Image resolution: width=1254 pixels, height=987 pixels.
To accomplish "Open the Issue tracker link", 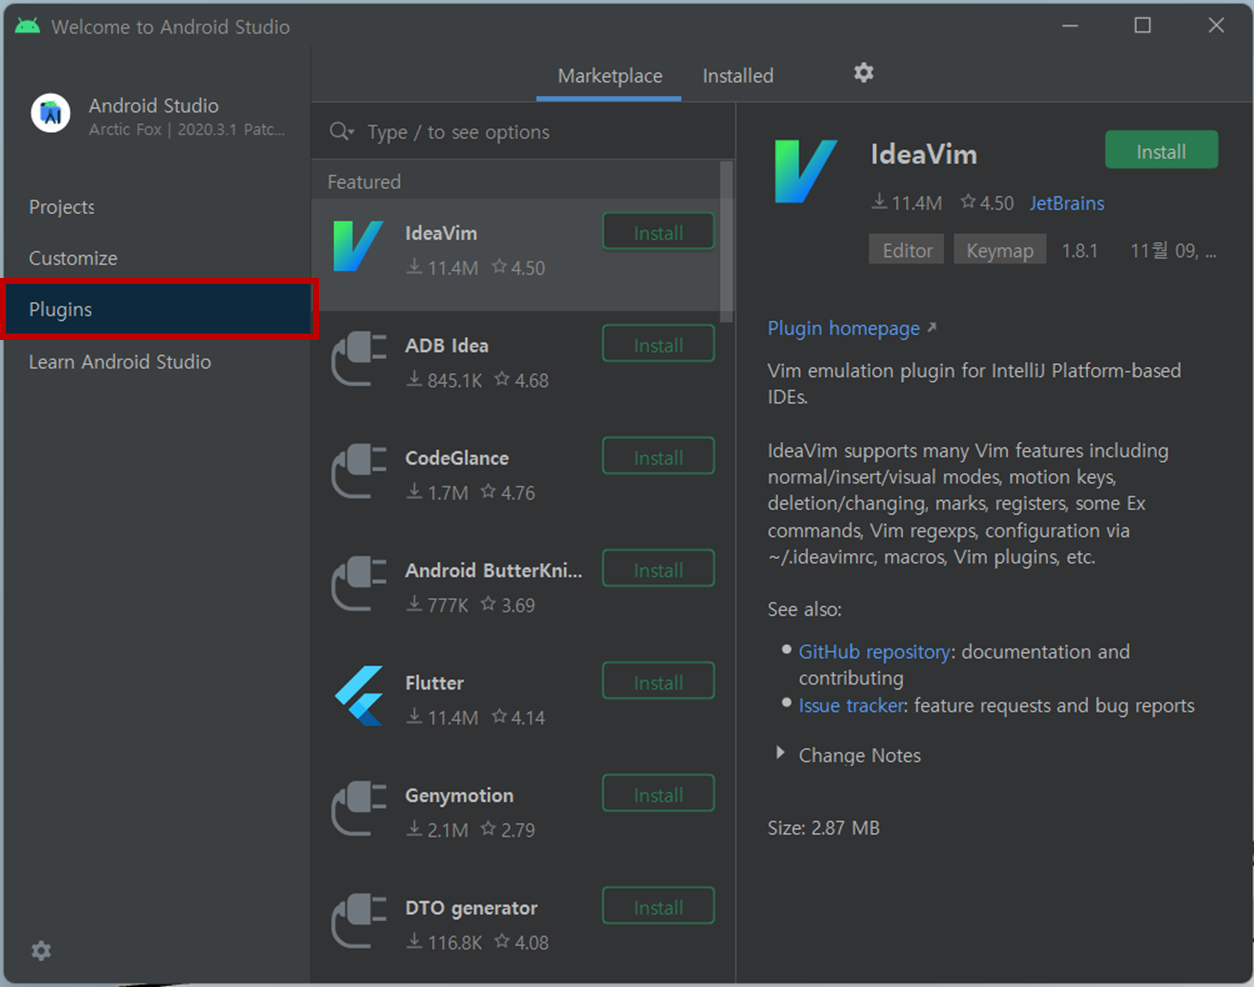I will [851, 706].
